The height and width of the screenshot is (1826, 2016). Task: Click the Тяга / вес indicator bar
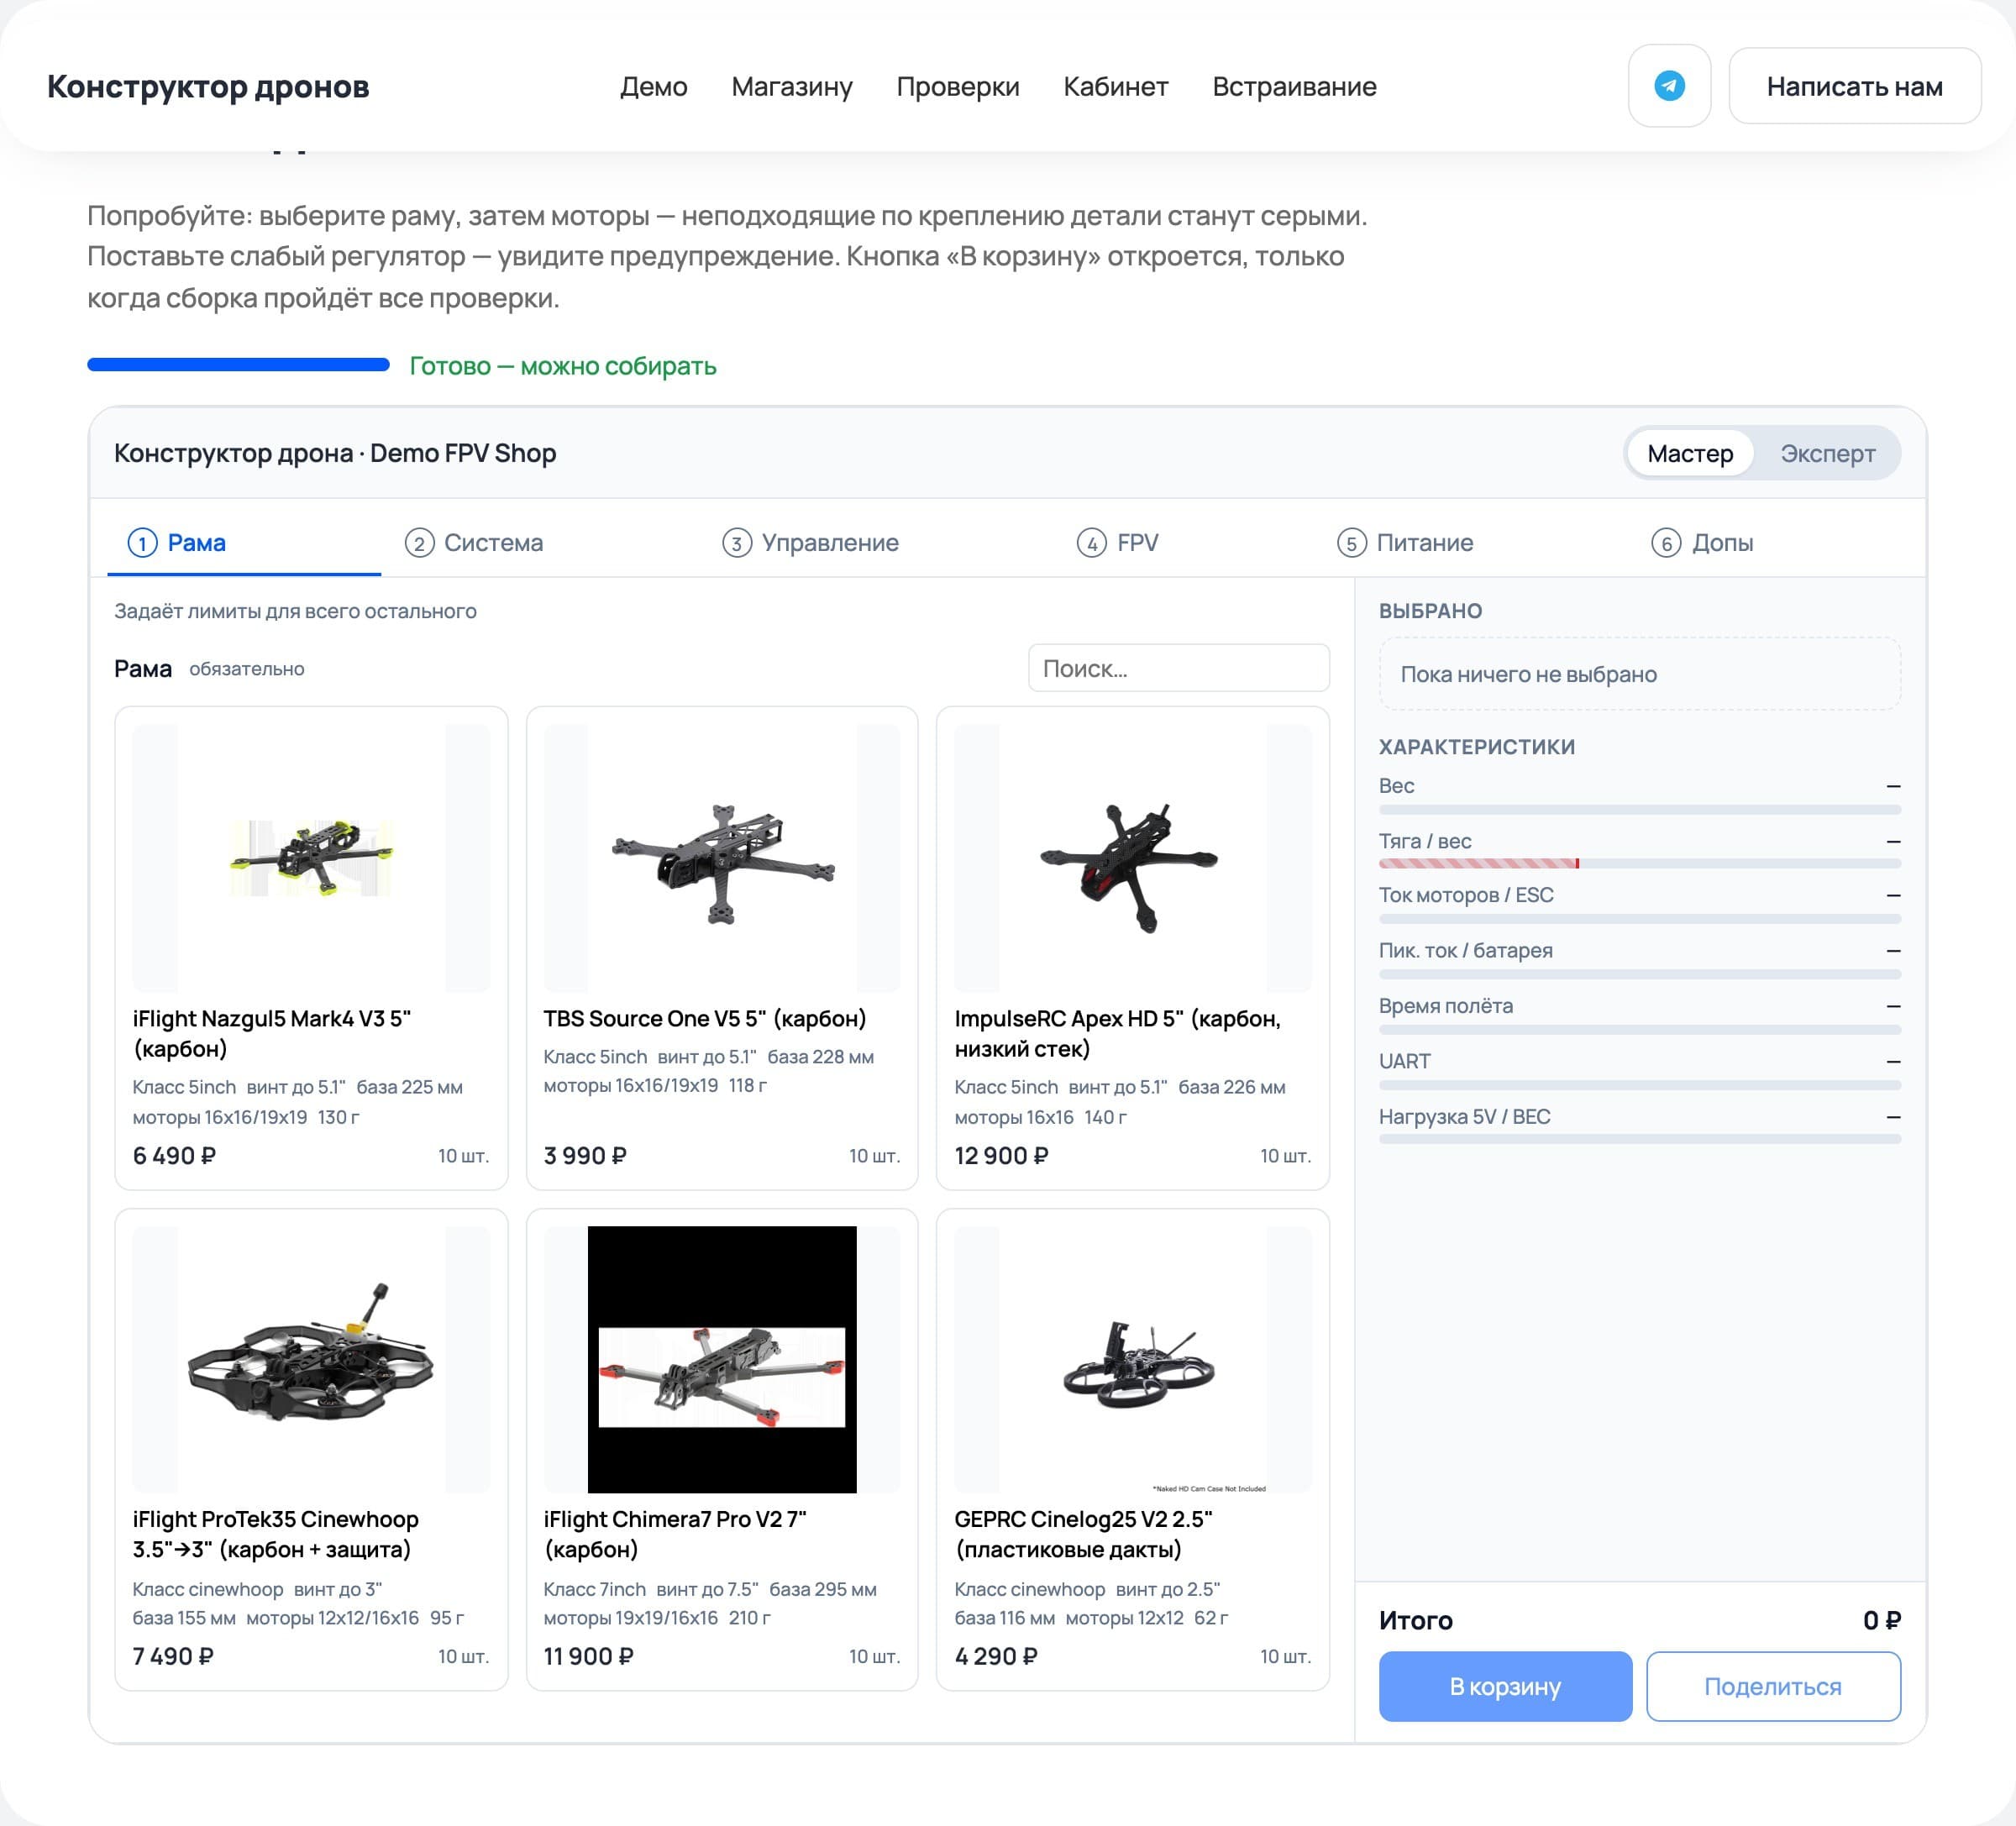click(1639, 863)
